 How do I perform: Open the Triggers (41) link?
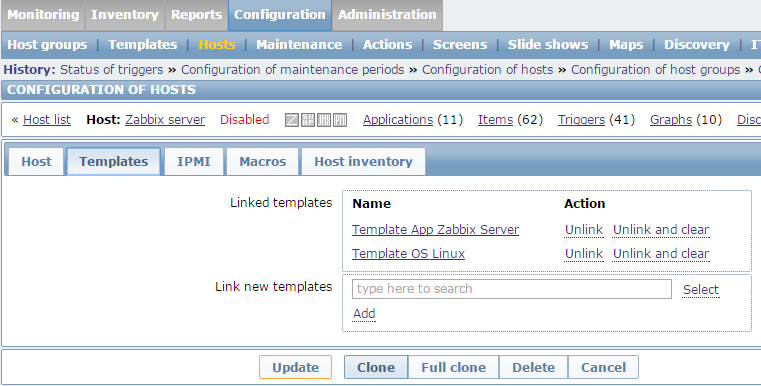pyautogui.click(x=581, y=119)
